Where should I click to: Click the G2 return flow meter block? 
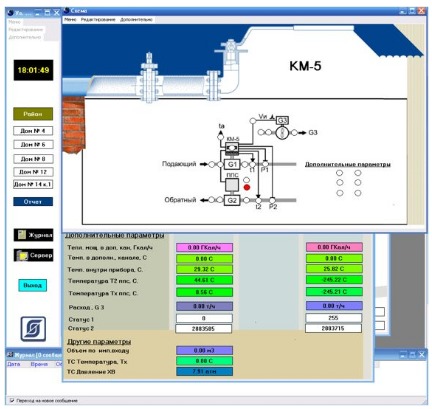(x=232, y=200)
